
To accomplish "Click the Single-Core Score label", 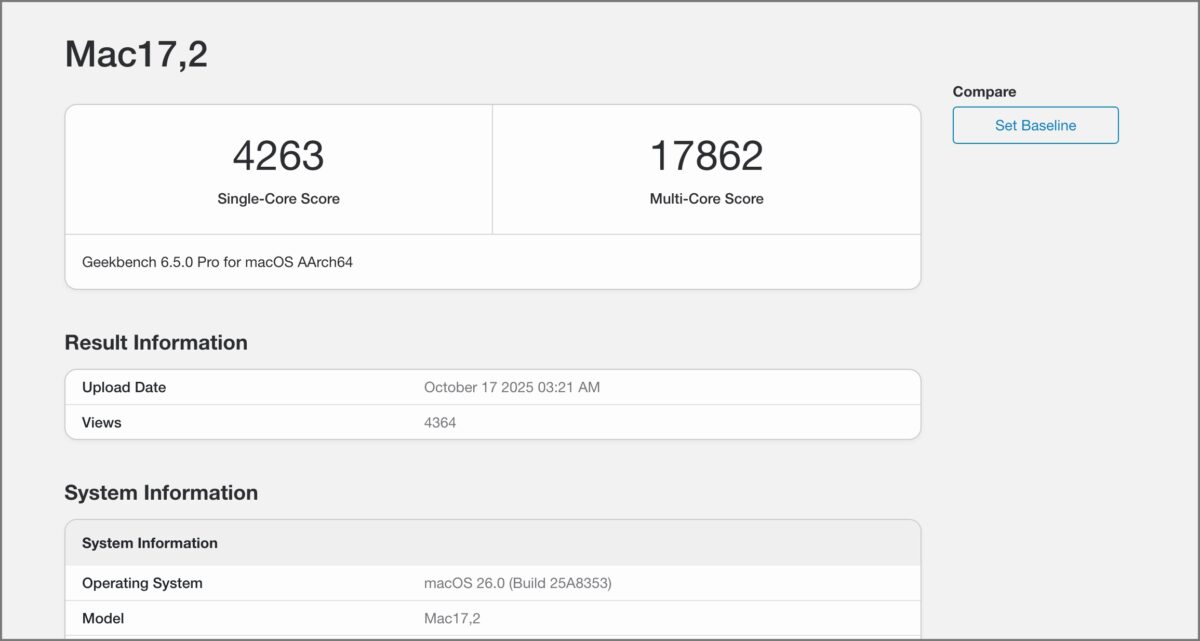I will pyautogui.click(x=278, y=199).
